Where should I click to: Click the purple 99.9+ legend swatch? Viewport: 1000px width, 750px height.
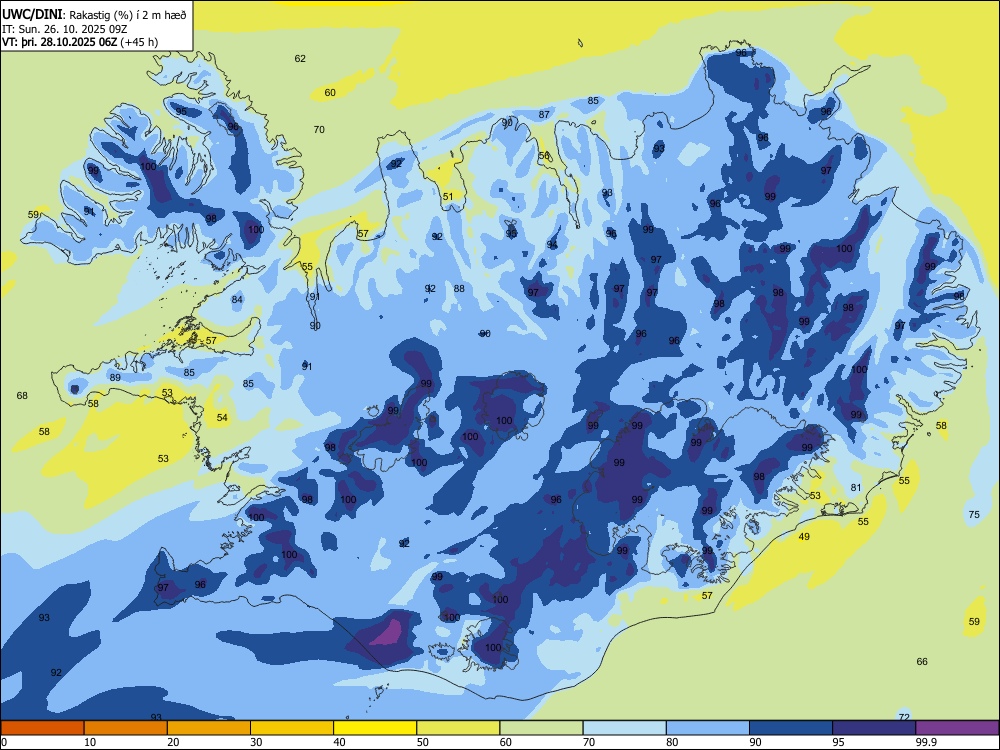(957, 728)
